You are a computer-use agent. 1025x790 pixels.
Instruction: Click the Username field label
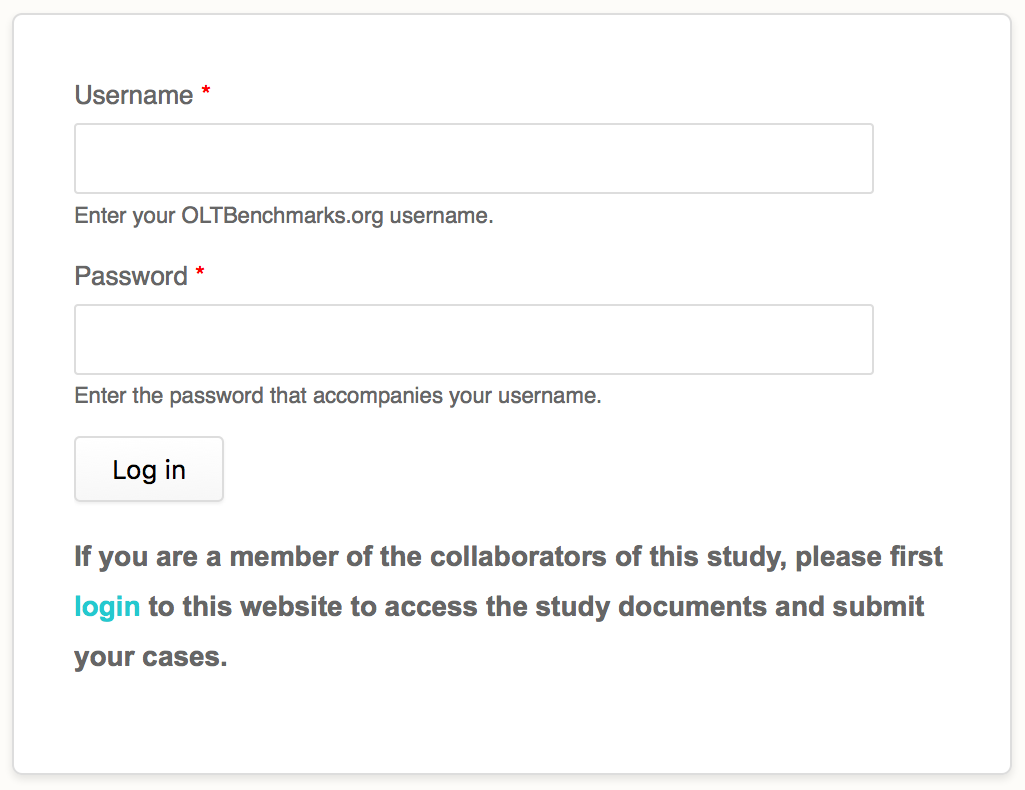pos(134,95)
